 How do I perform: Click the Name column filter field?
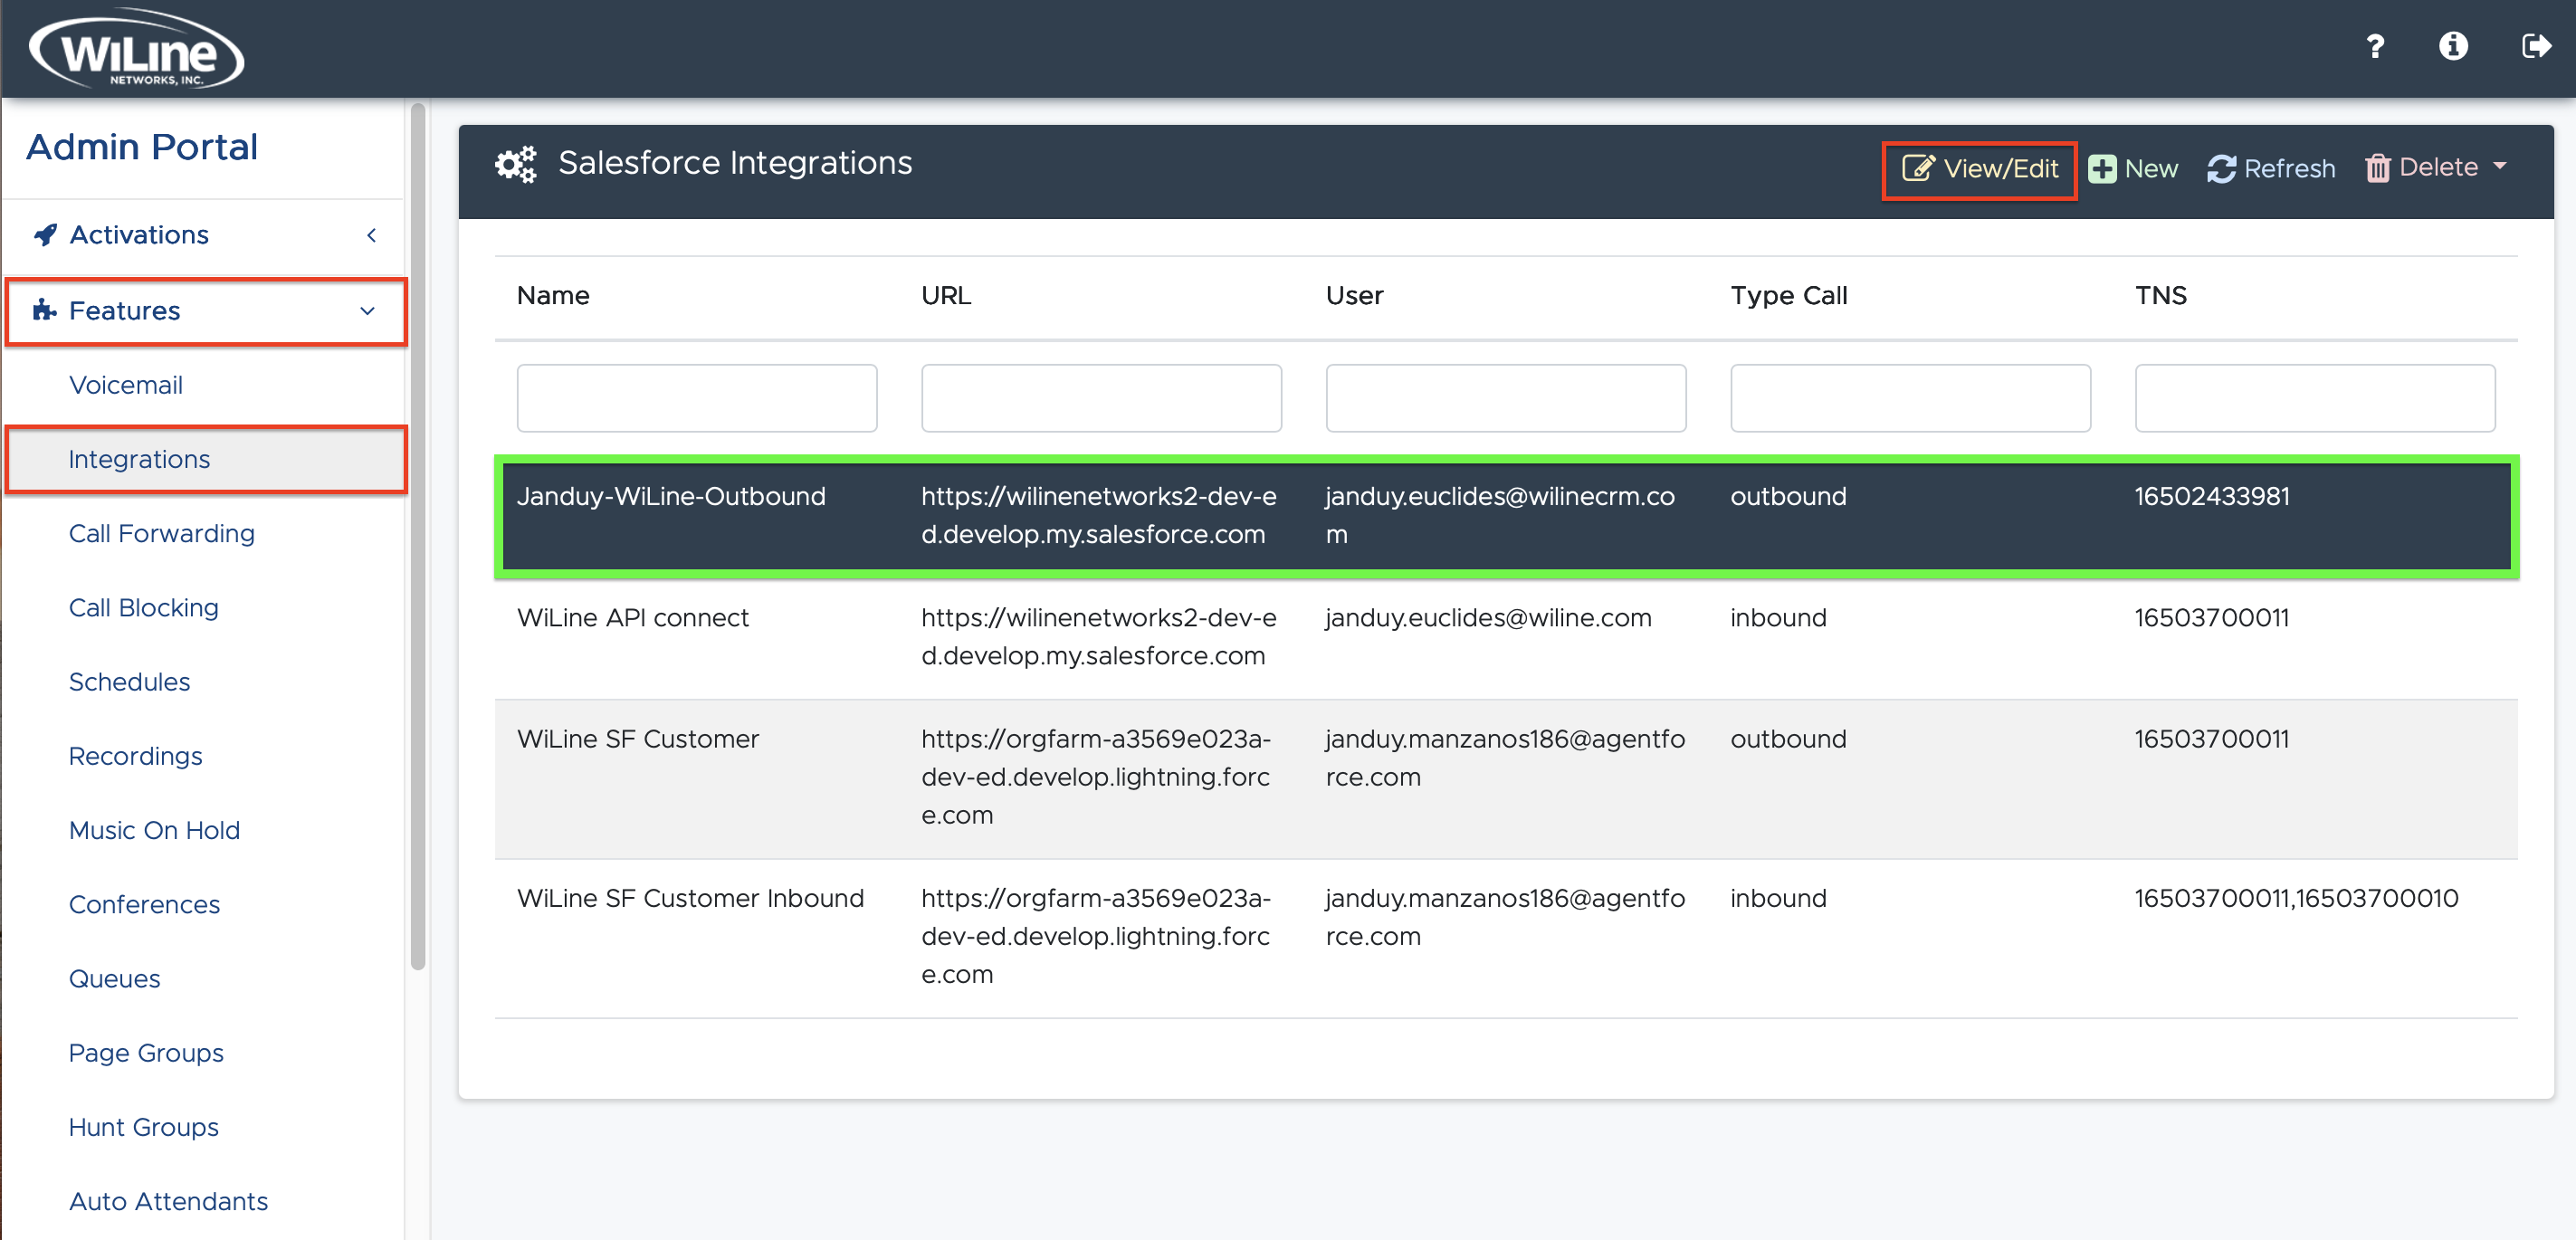(x=697, y=397)
